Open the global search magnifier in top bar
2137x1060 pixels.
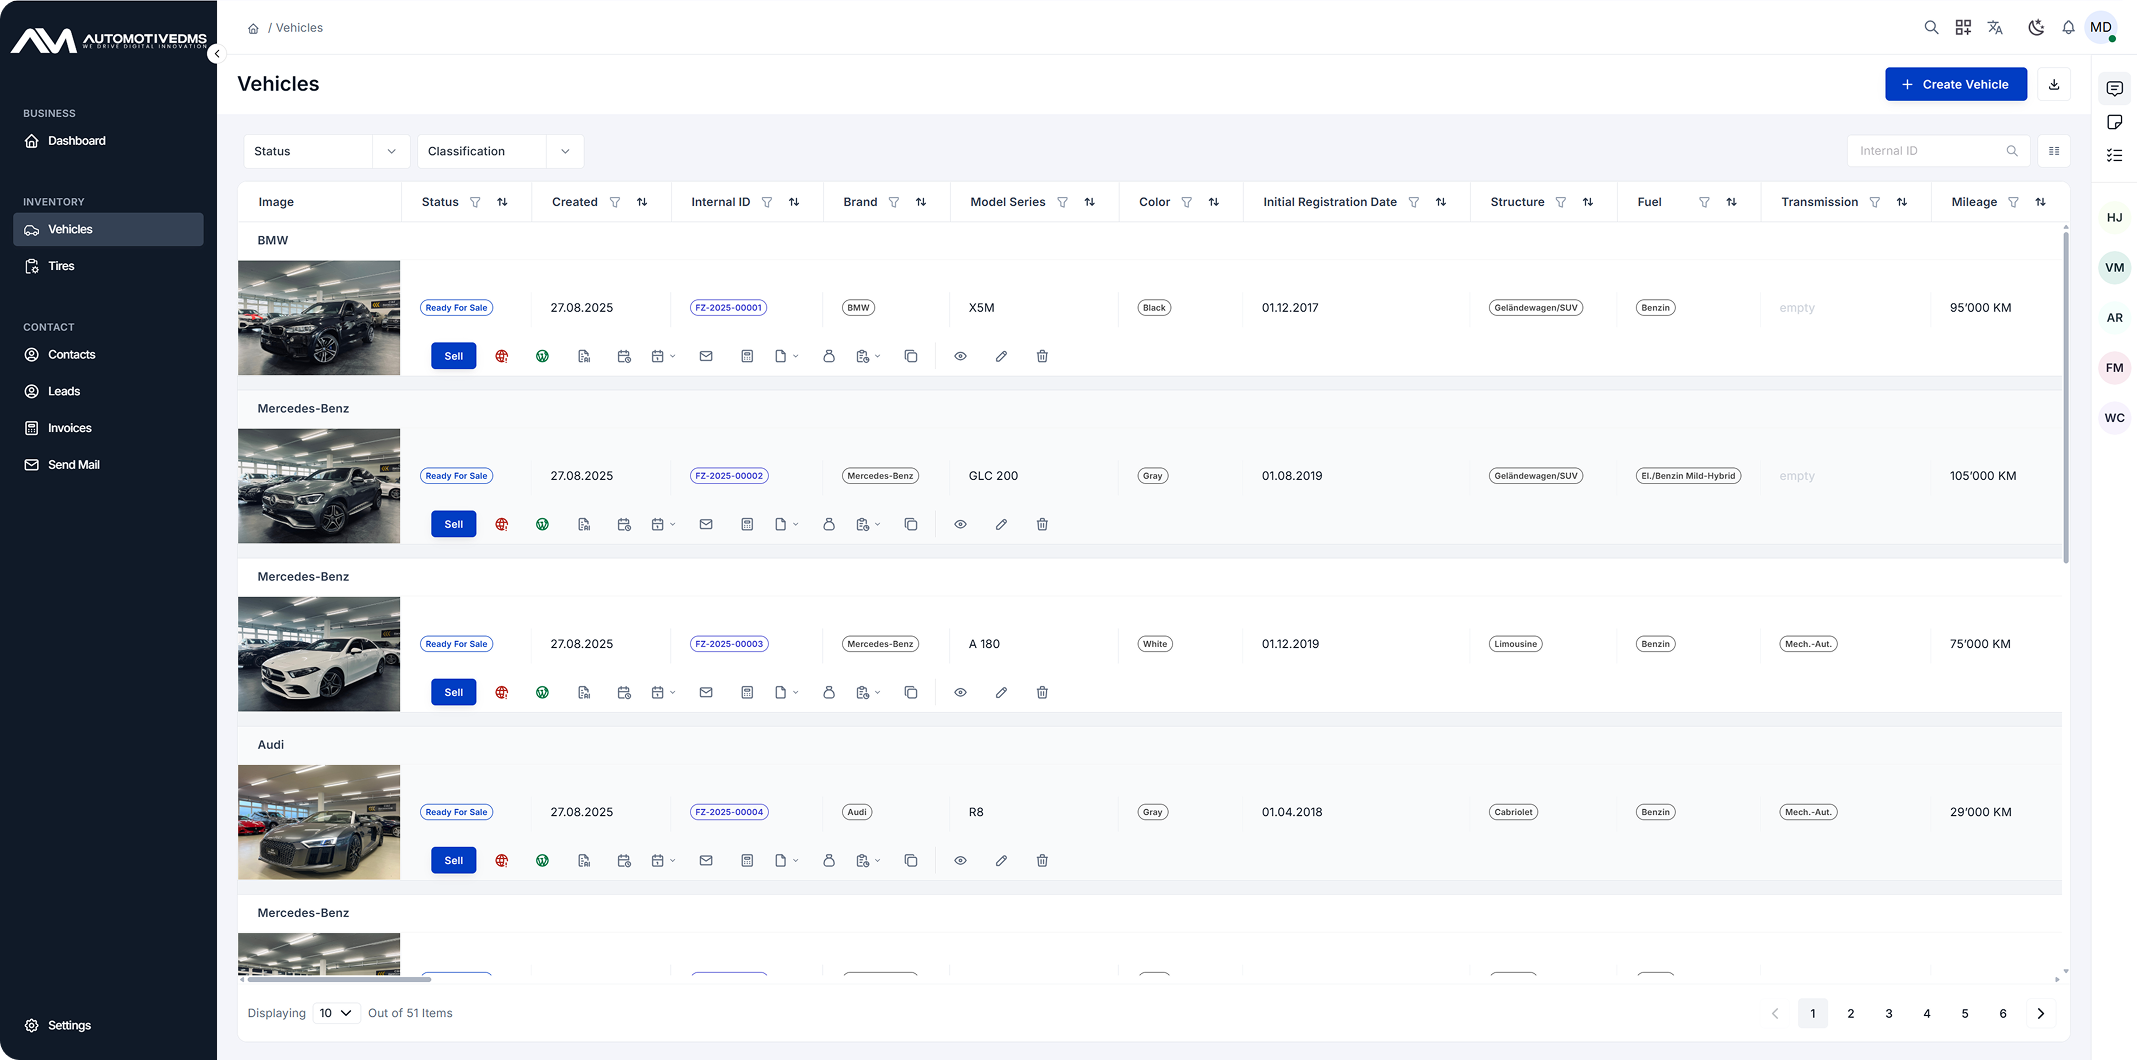(1931, 28)
